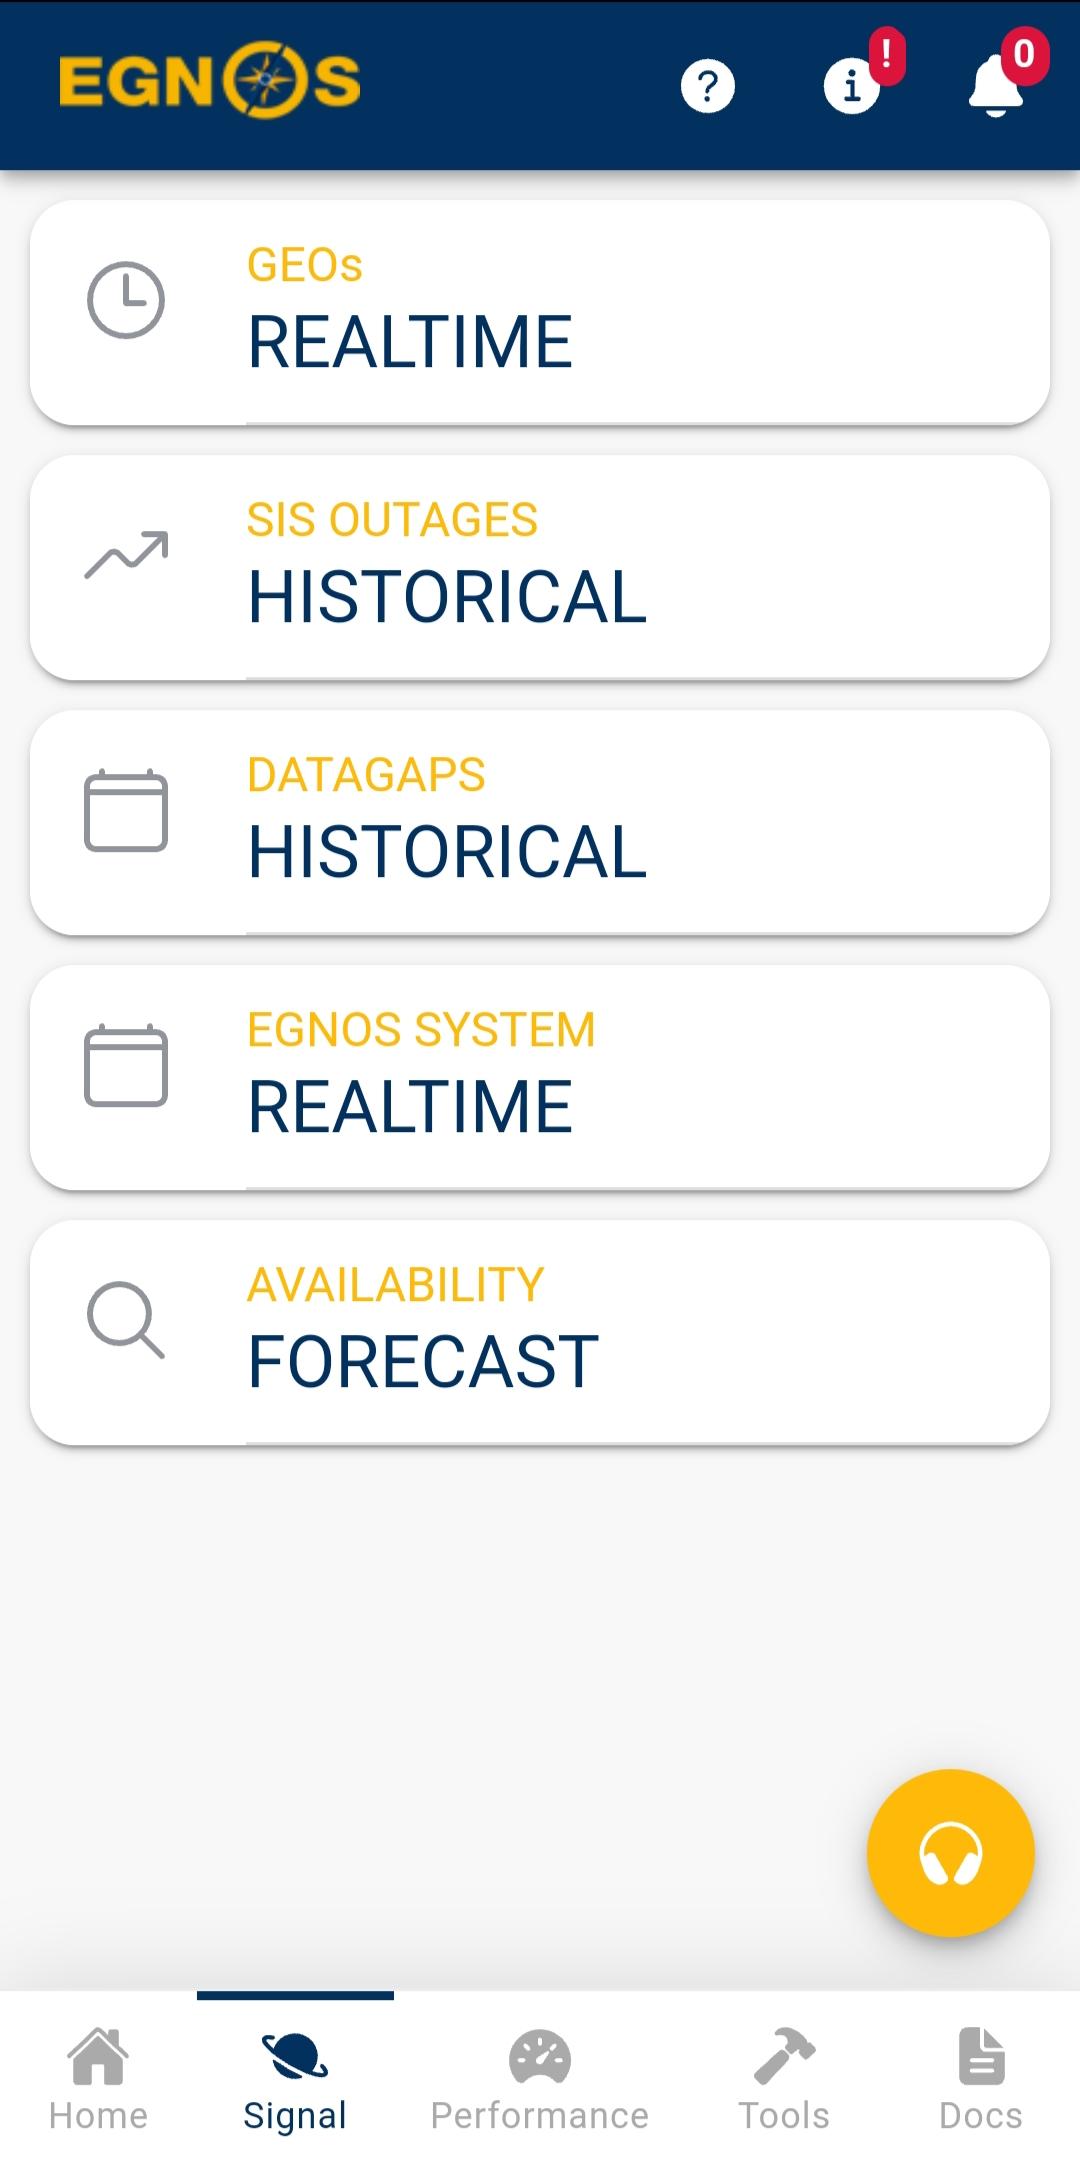Tap the orange headphones support button
Viewport: 1080px width, 2157px height.
click(x=950, y=1853)
